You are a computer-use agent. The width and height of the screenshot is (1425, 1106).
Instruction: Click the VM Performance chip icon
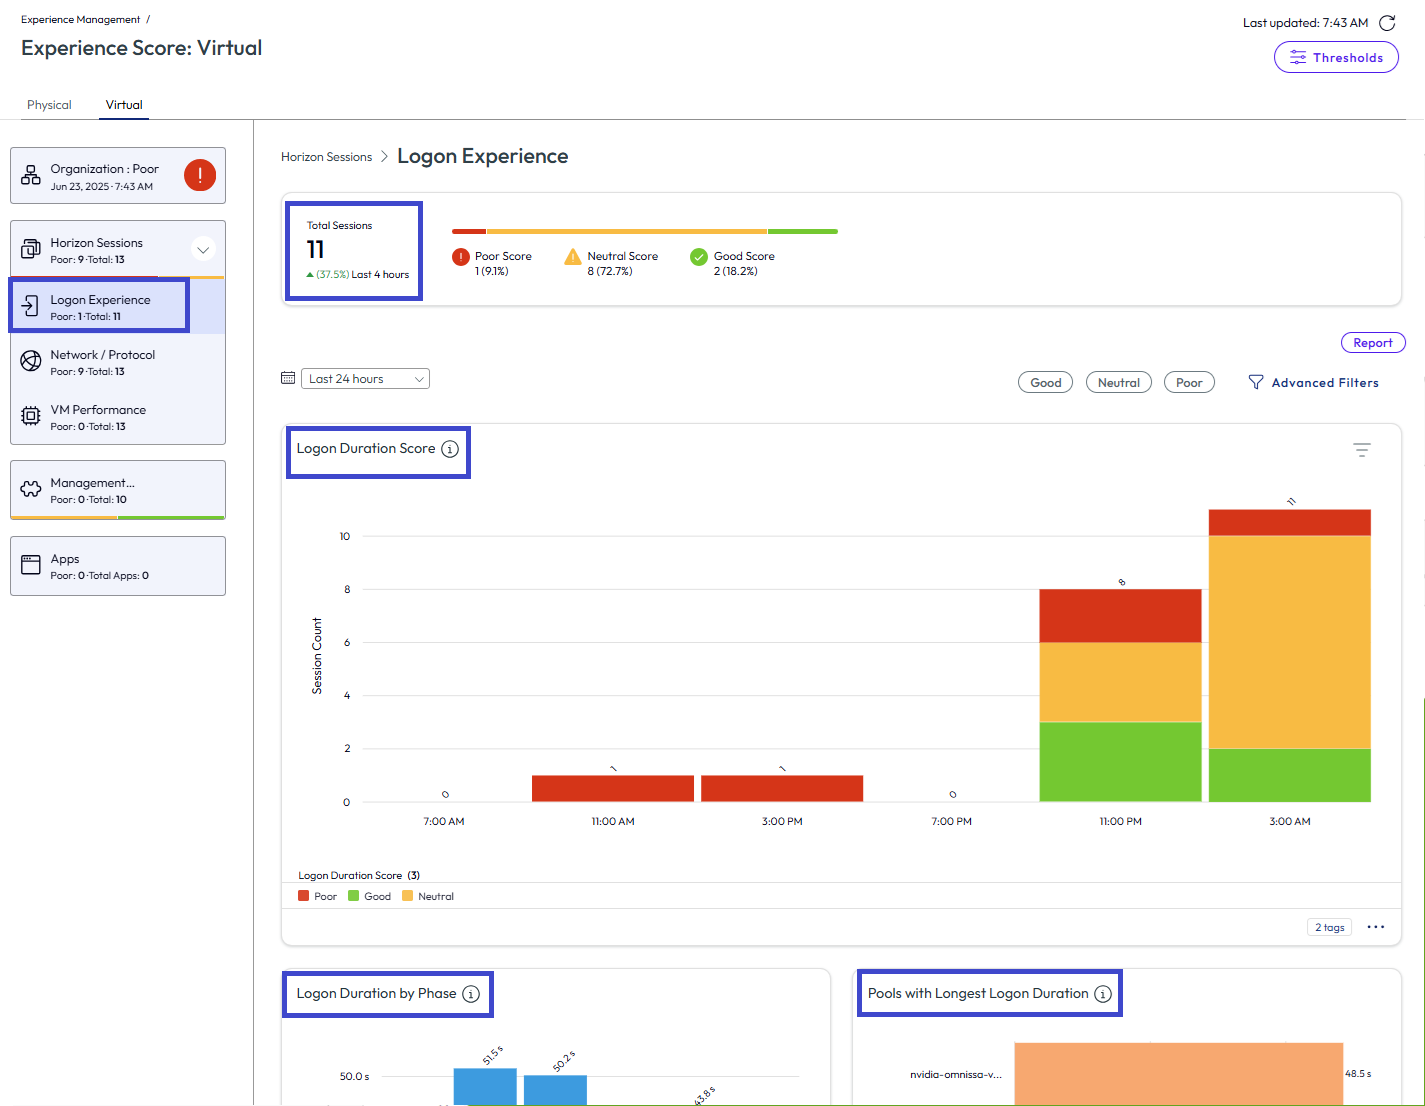(31, 416)
